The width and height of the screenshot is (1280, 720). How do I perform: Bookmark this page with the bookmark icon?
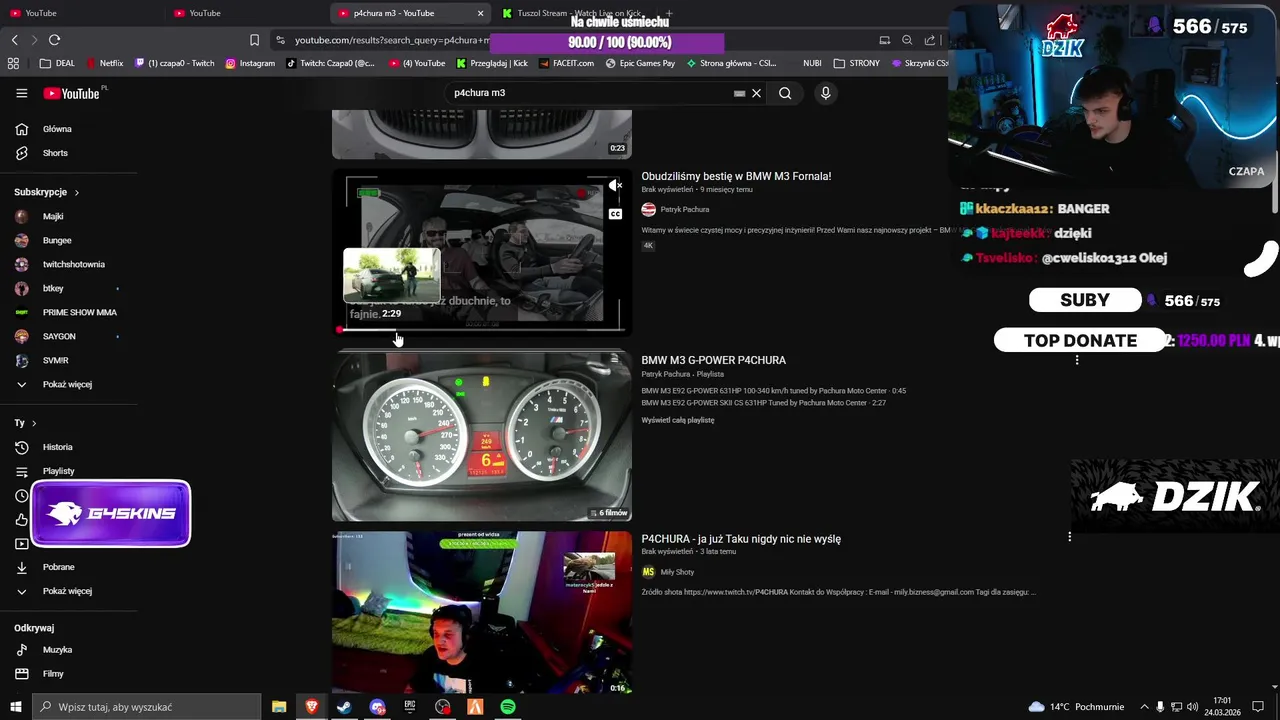point(254,40)
